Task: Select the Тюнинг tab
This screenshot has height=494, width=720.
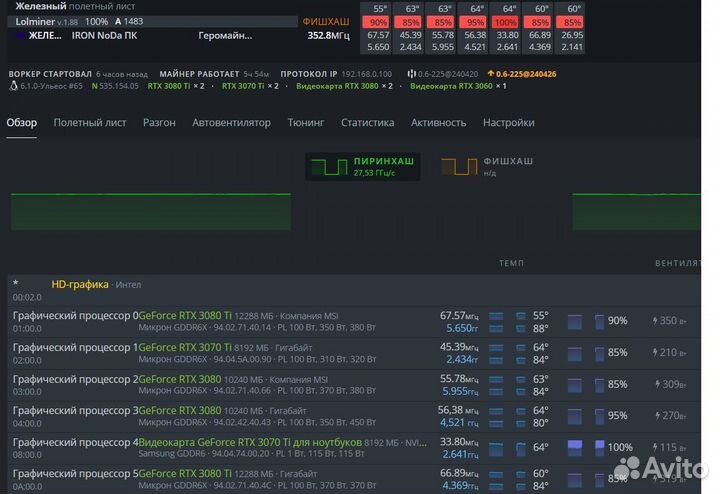Action: [306, 123]
